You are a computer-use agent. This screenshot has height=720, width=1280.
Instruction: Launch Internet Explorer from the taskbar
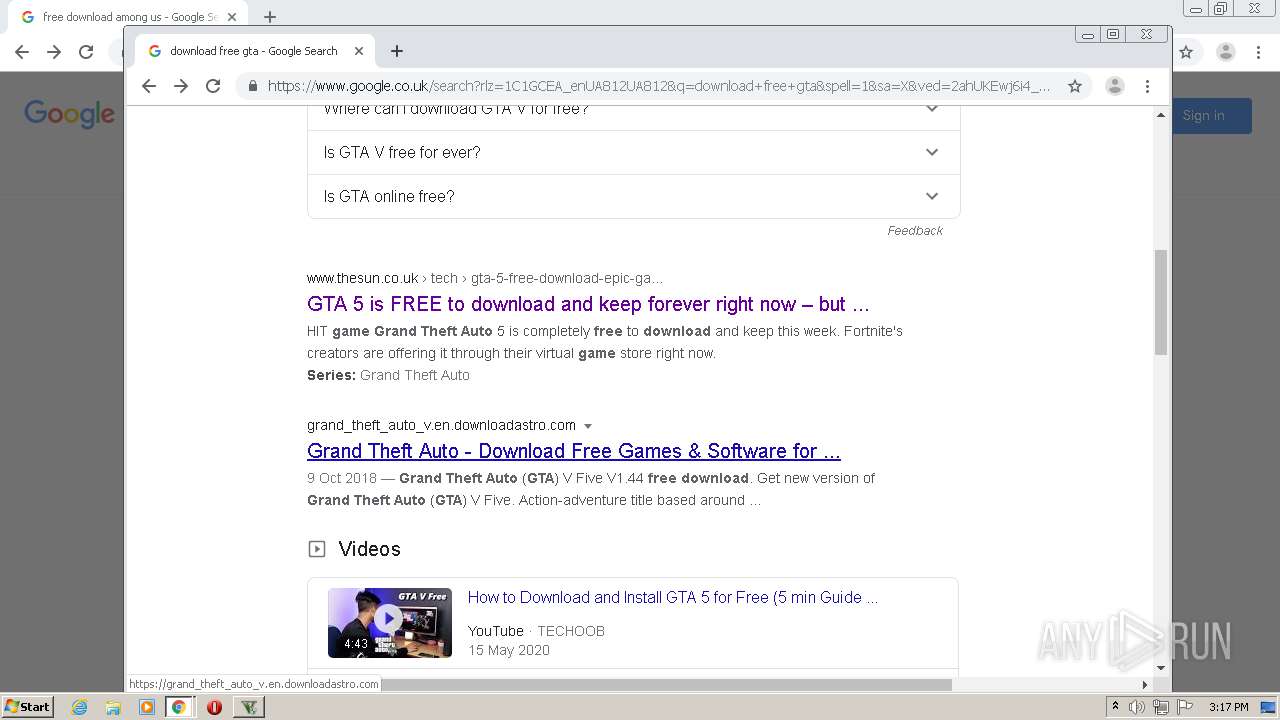[x=79, y=707]
